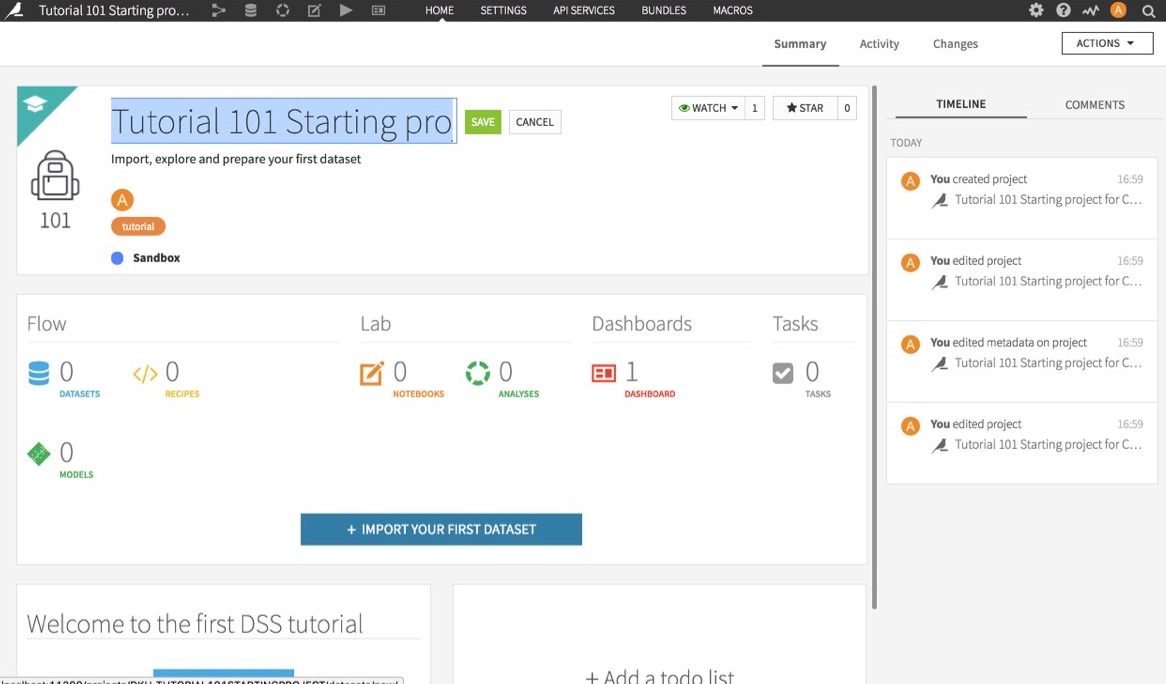This screenshot has height=684, width=1166.
Task: Switch to the Activity tab
Action: click(879, 44)
